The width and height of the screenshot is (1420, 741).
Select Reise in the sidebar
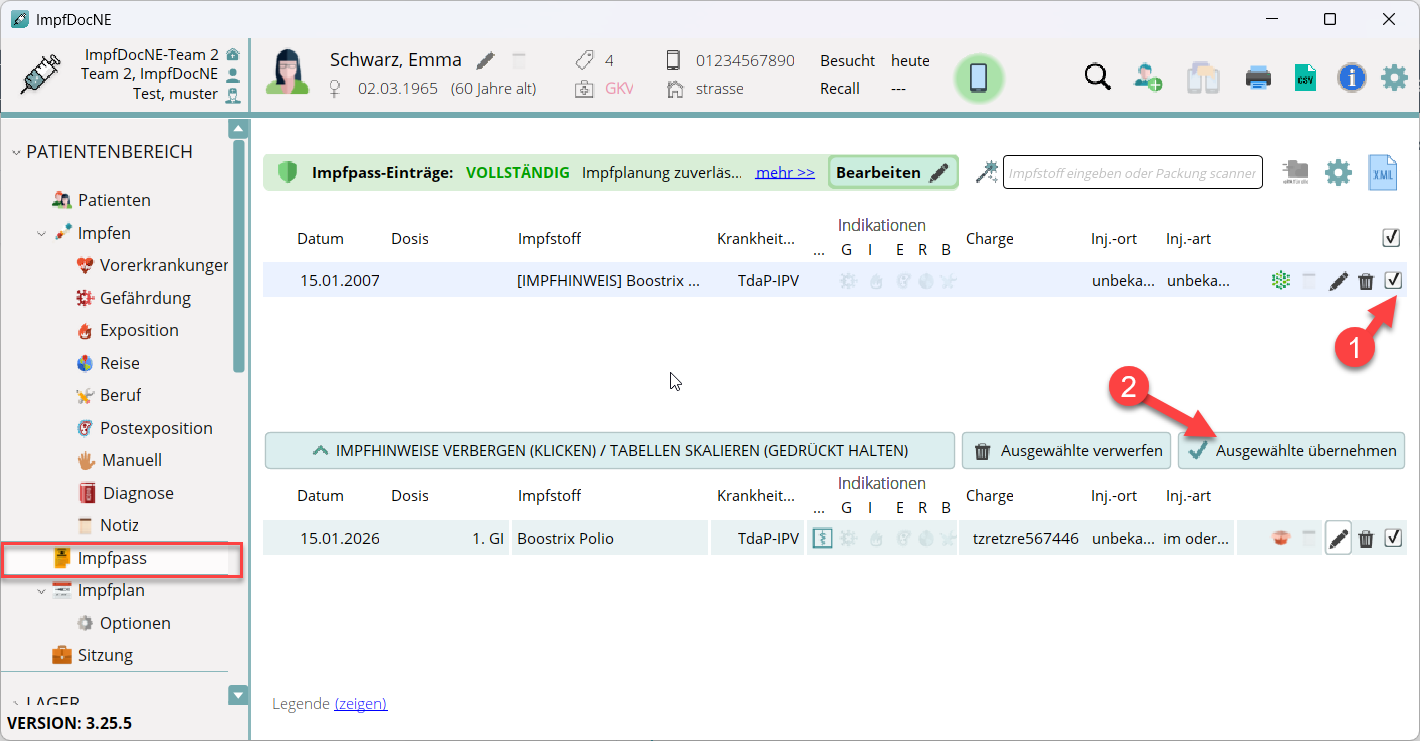tap(119, 363)
